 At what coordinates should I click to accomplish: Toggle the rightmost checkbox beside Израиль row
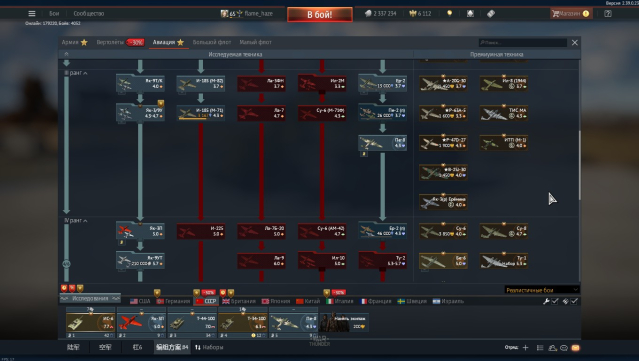[x=574, y=301]
